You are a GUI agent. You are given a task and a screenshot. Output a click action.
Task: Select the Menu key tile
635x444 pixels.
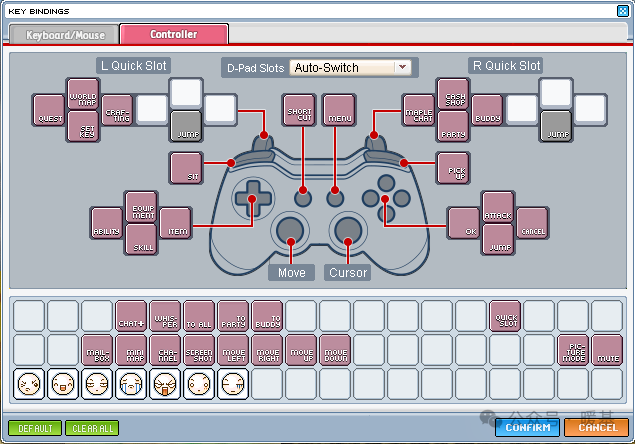339,110
